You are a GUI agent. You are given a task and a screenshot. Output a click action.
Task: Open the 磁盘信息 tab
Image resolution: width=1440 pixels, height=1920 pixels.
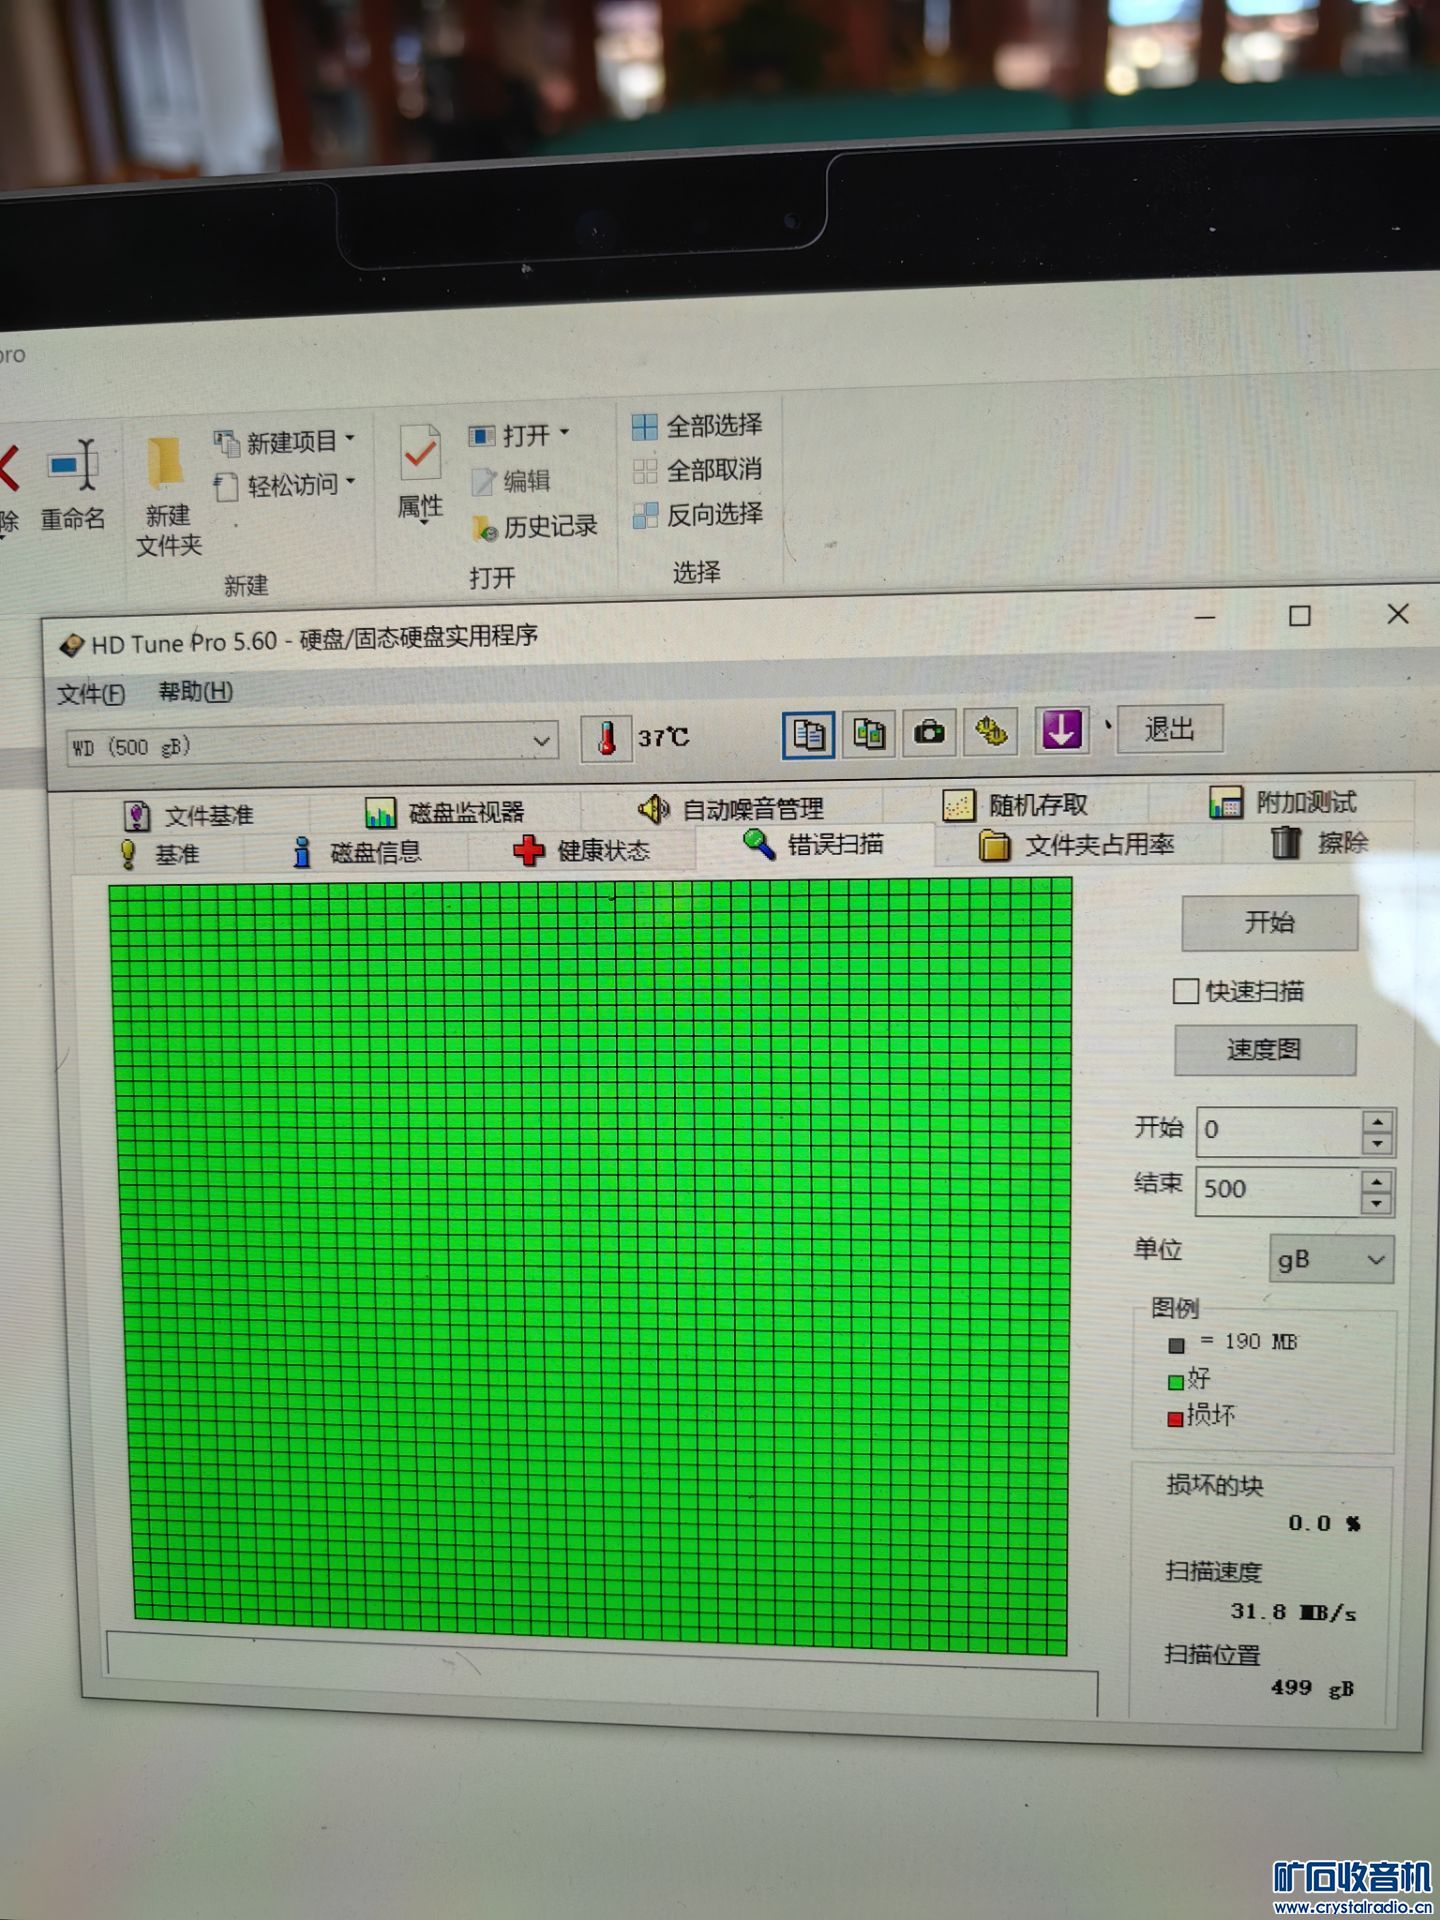(356, 852)
